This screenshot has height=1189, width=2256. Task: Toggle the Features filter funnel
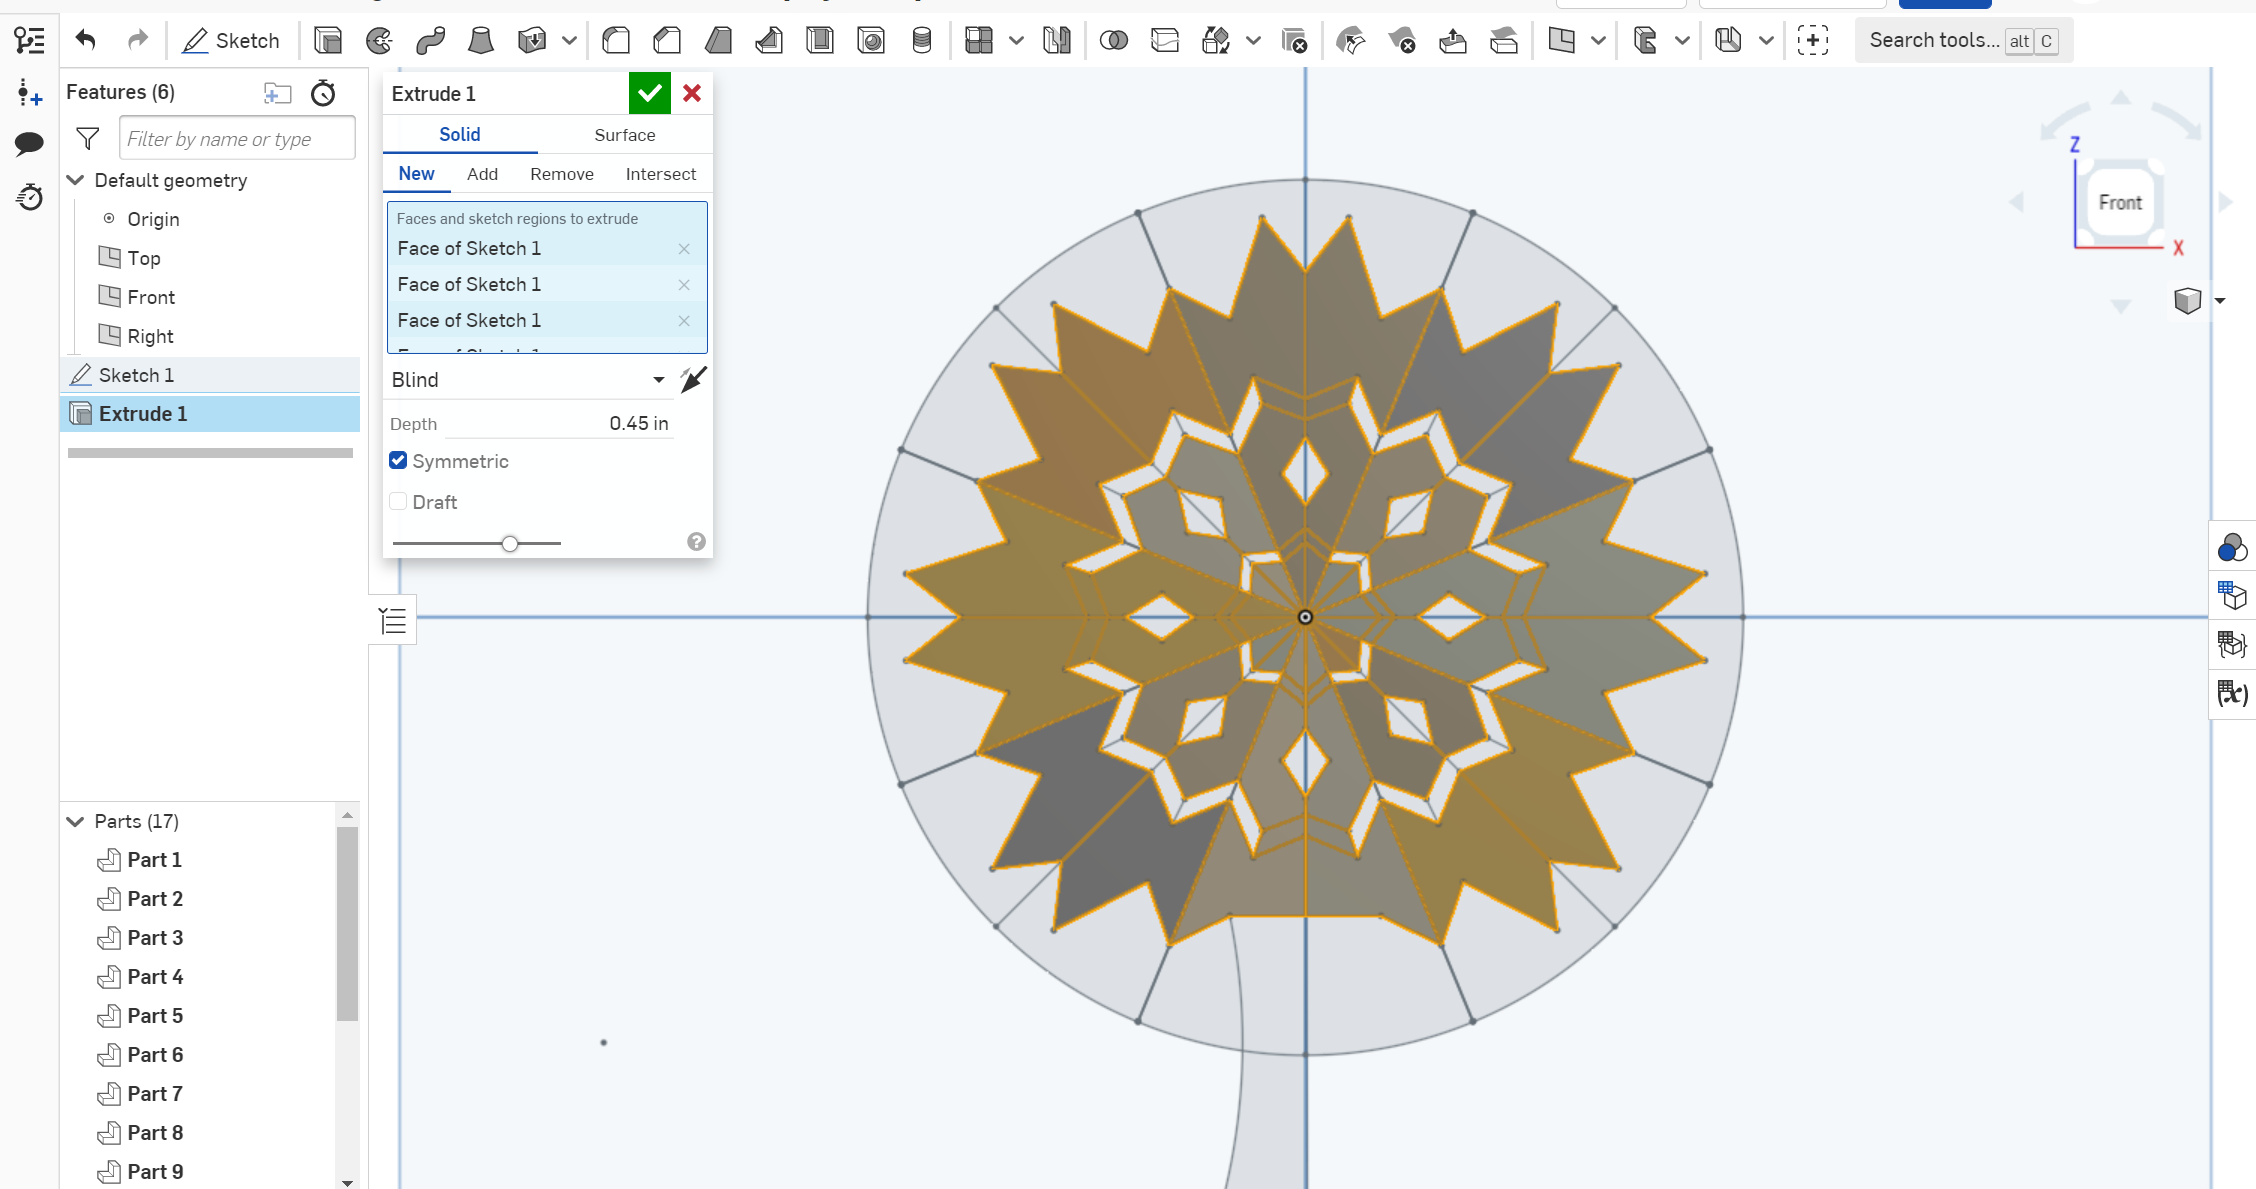point(87,138)
